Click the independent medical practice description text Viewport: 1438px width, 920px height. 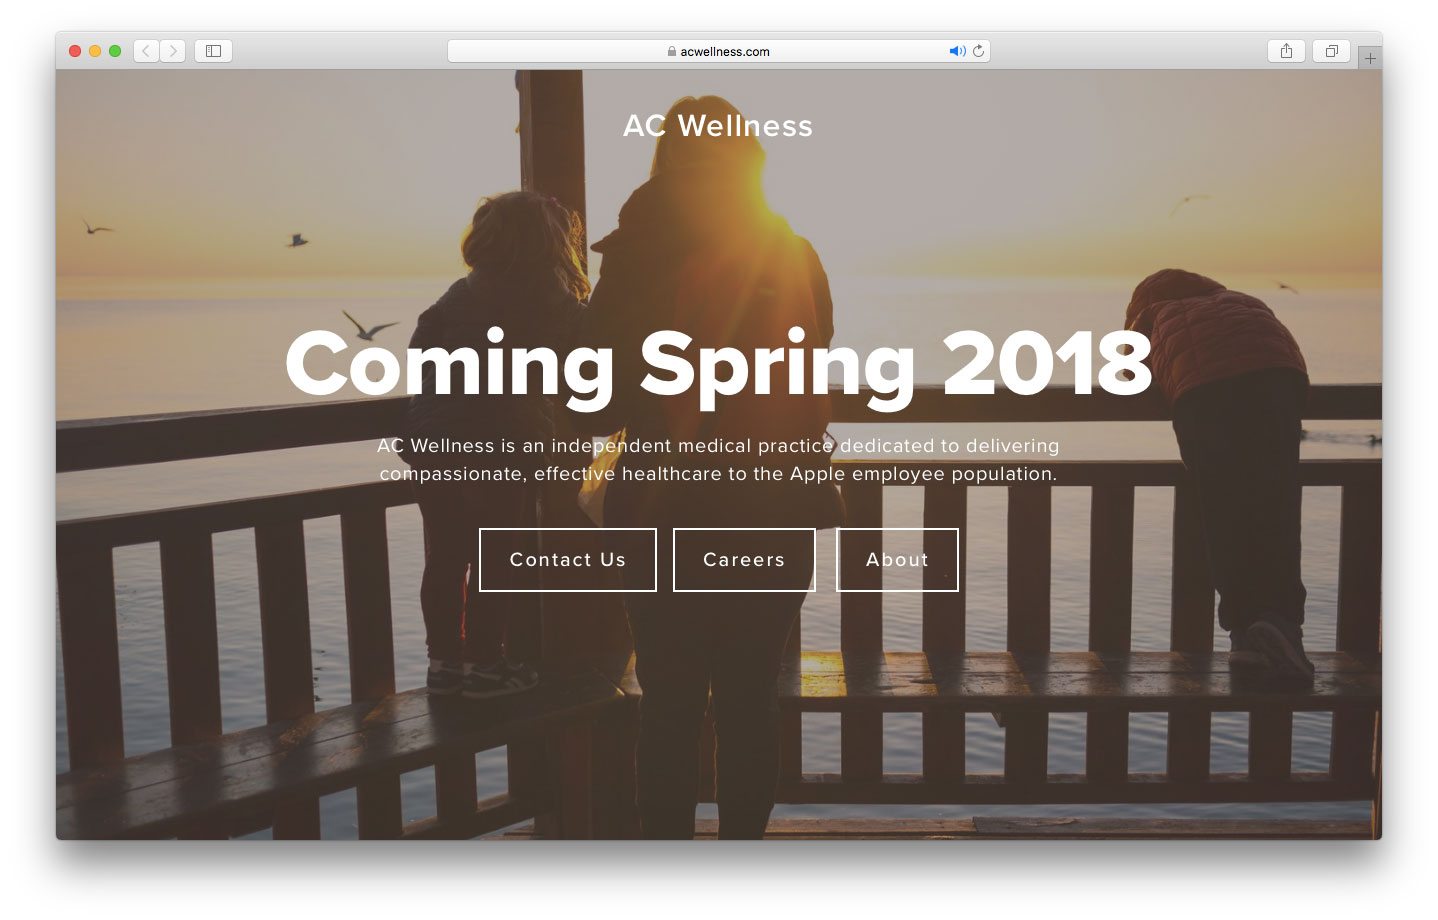click(x=718, y=459)
